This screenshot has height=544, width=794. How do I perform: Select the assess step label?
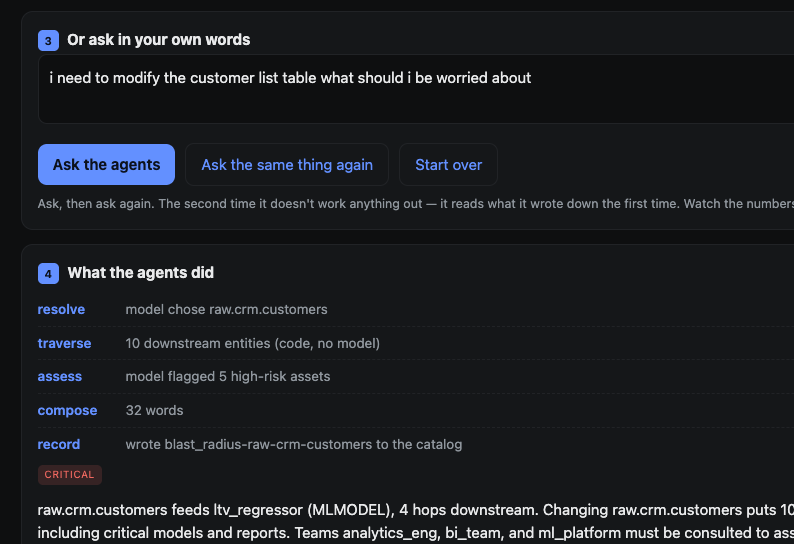pos(60,376)
